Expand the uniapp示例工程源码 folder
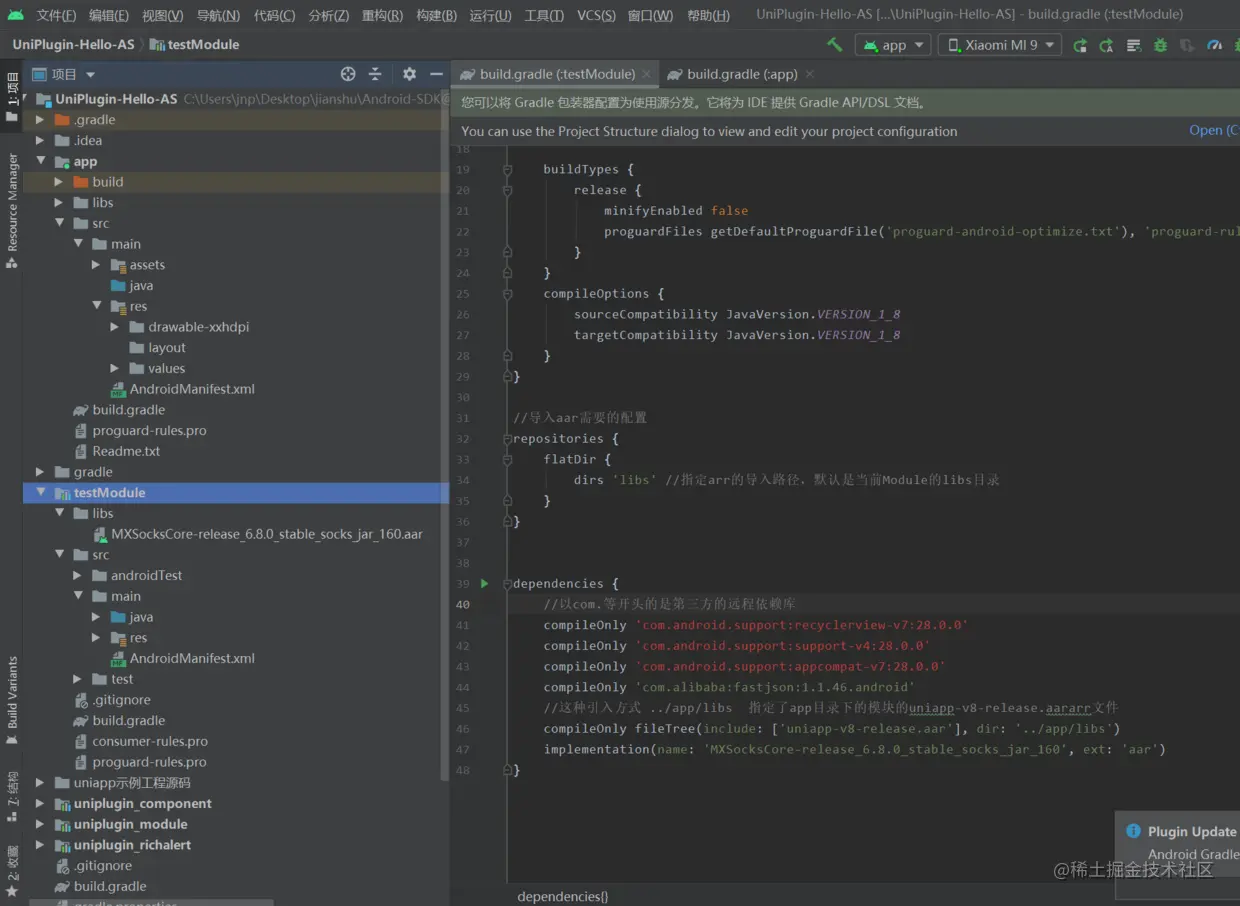 coord(40,783)
